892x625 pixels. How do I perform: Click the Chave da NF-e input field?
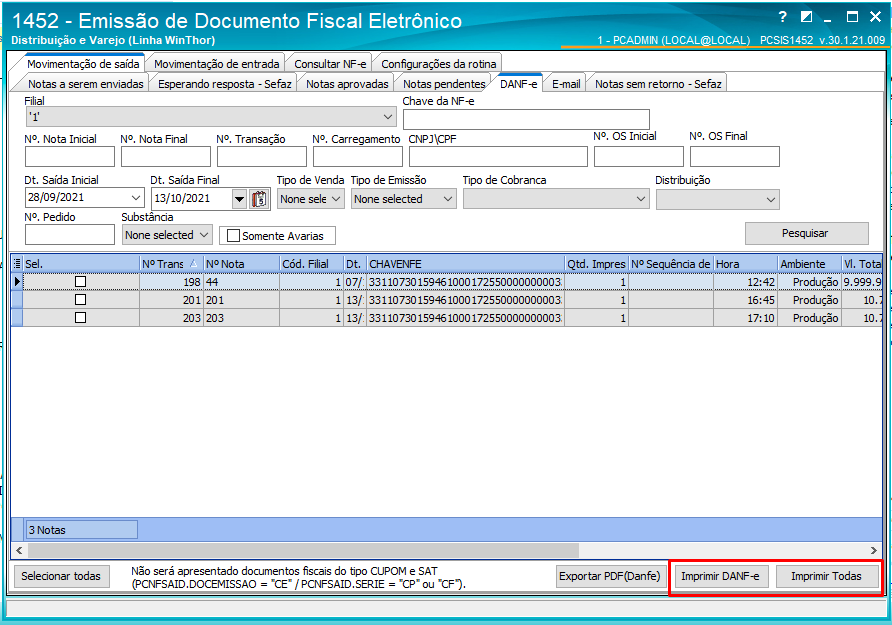click(x=526, y=119)
